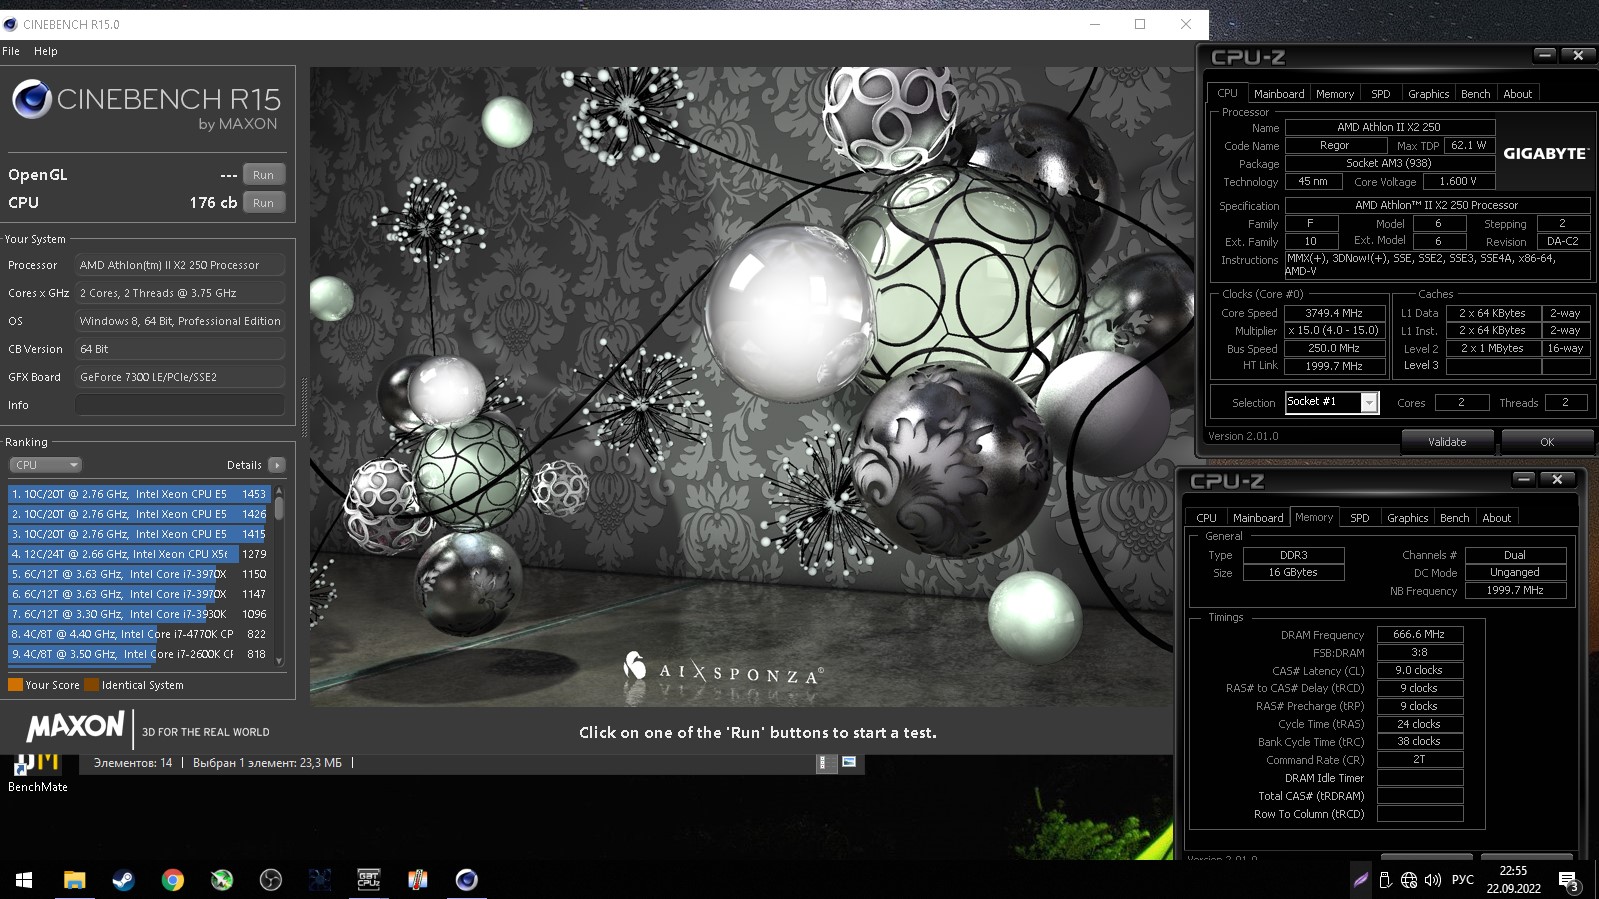Select ranking row 4 12C/24T Xeon 1279

[139, 554]
